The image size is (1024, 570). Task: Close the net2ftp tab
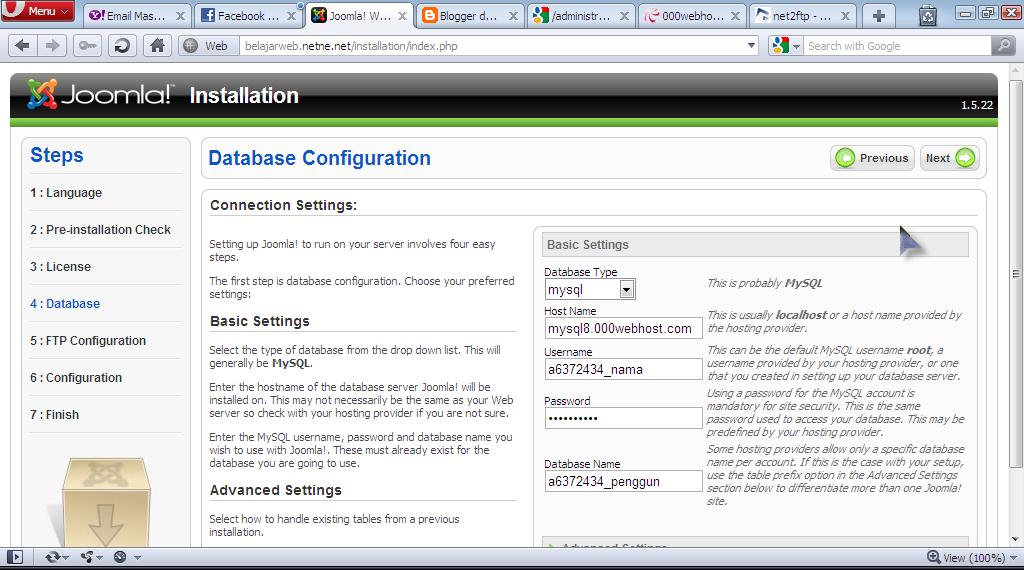point(846,16)
